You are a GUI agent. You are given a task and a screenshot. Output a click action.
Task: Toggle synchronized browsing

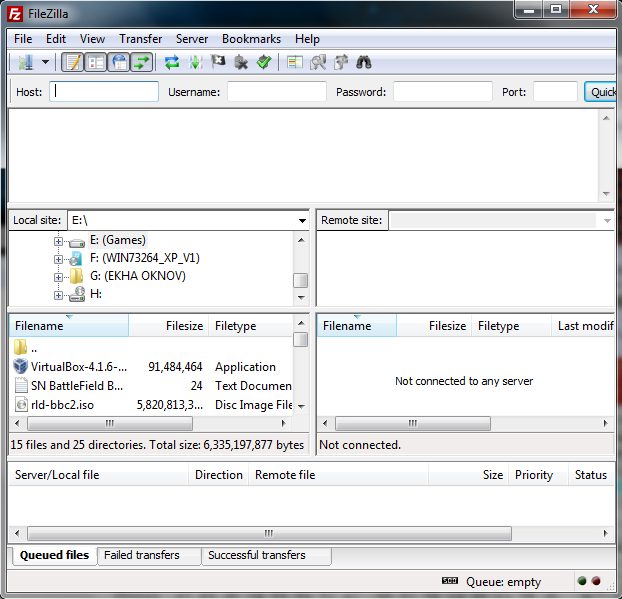pos(341,62)
